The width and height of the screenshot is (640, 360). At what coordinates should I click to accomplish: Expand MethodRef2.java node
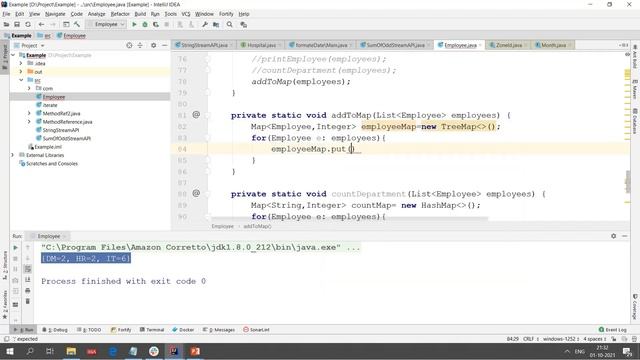click(x=29, y=113)
